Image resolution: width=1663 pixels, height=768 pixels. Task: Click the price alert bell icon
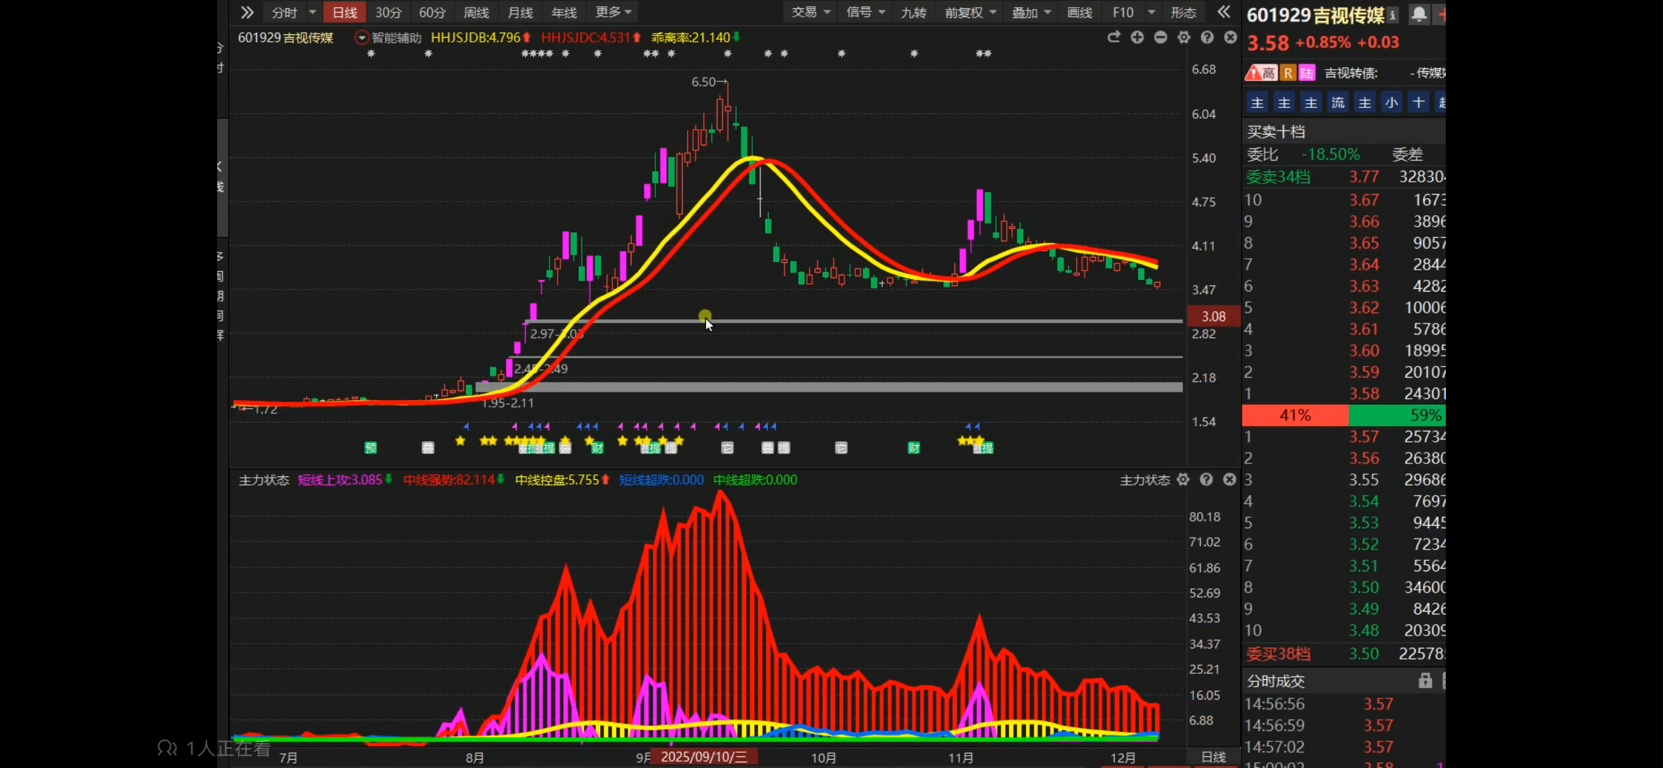[x=1418, y=14]
